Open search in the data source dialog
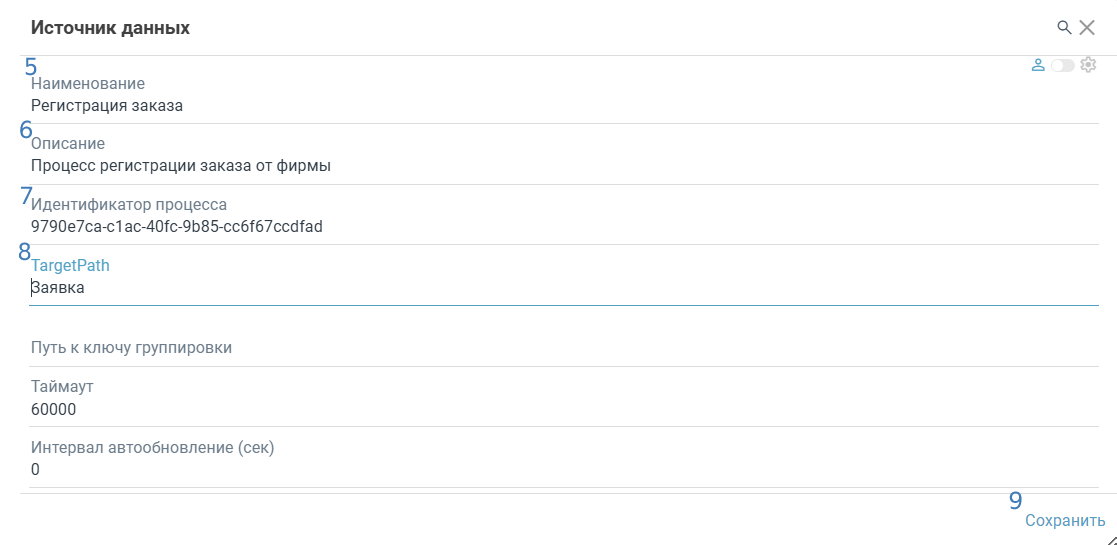This screenshot has width=1117, height=545. (1064, 27)
